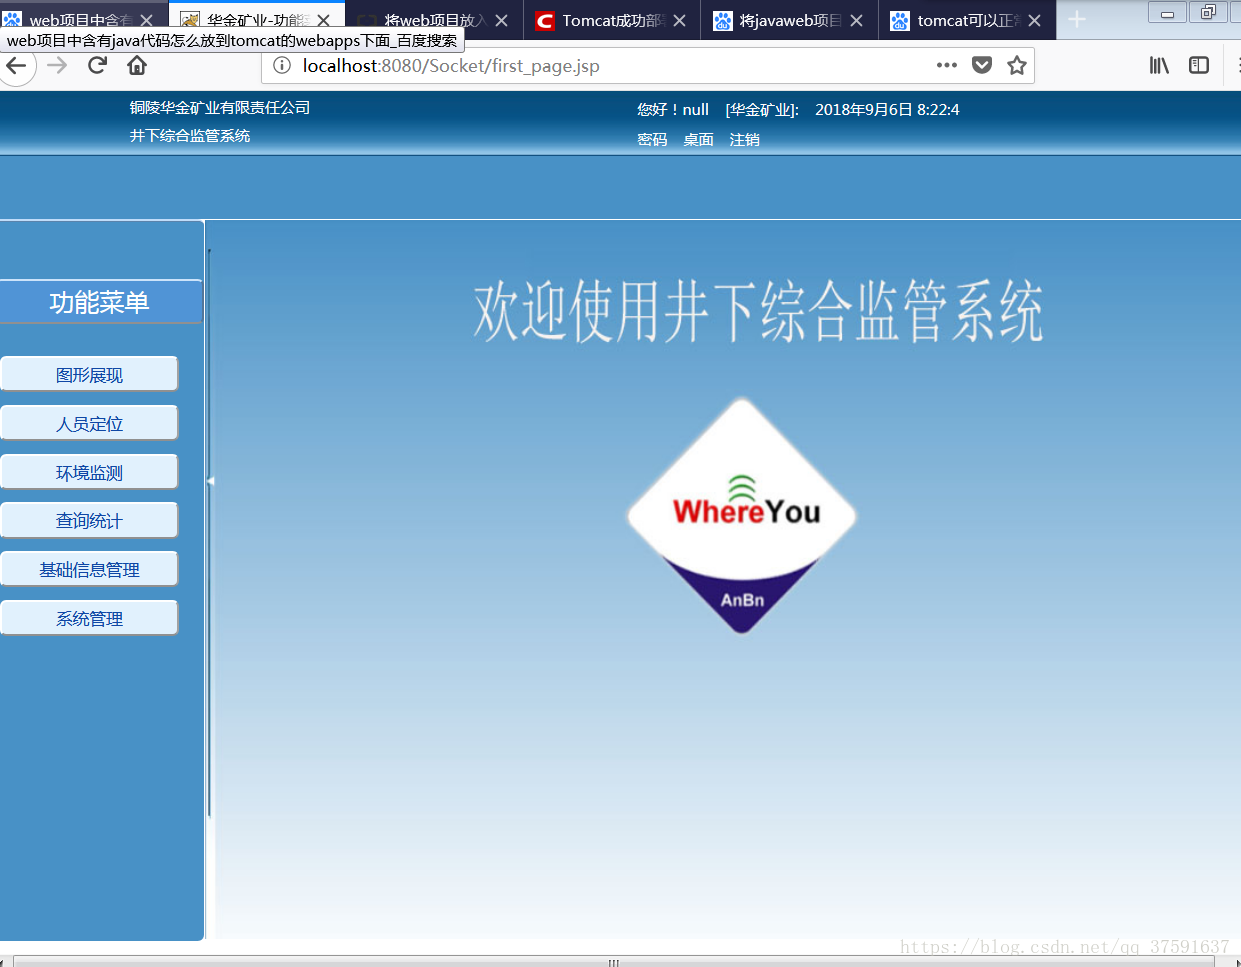
Task: Click the 井下综合监管系统 subtitle text
Action: pos(190,136)
